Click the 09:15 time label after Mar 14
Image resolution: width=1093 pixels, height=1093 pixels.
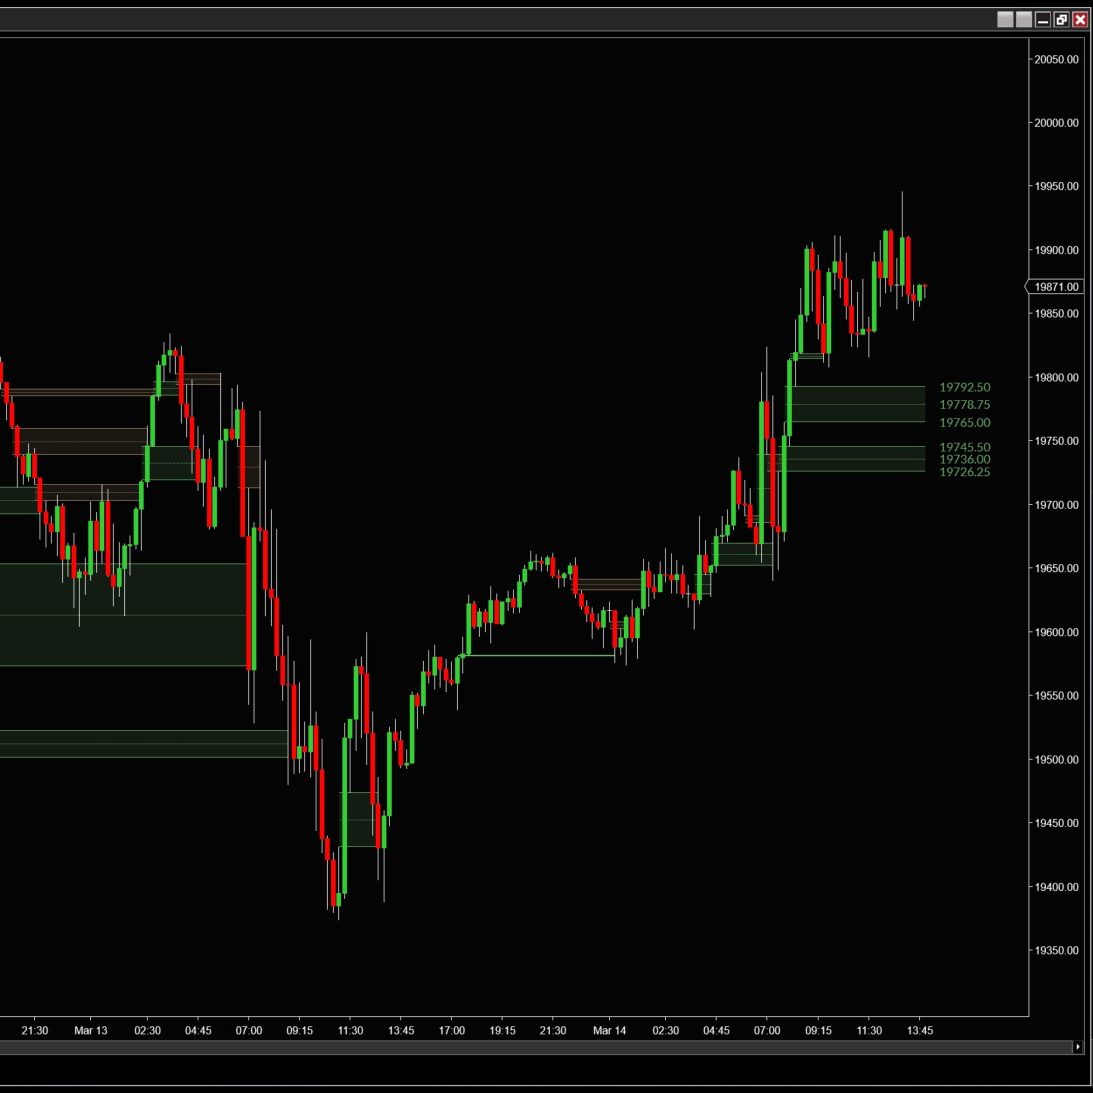click(x=818, y=1030)
